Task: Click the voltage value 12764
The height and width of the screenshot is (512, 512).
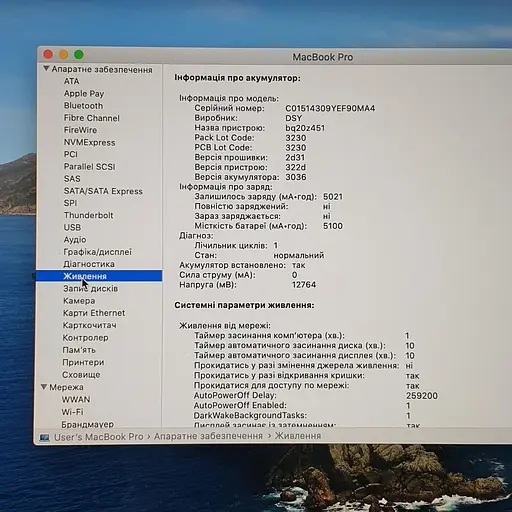Action: [304, 285]
